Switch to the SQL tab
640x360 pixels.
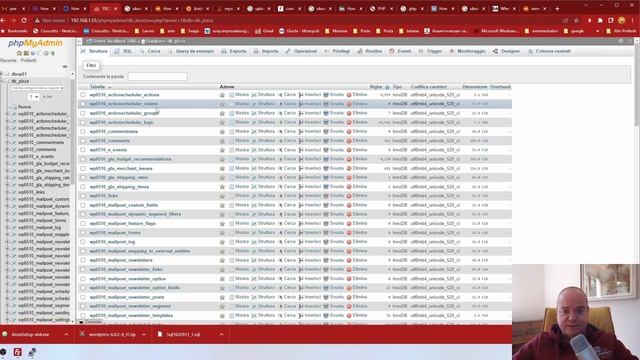point(123,51)
